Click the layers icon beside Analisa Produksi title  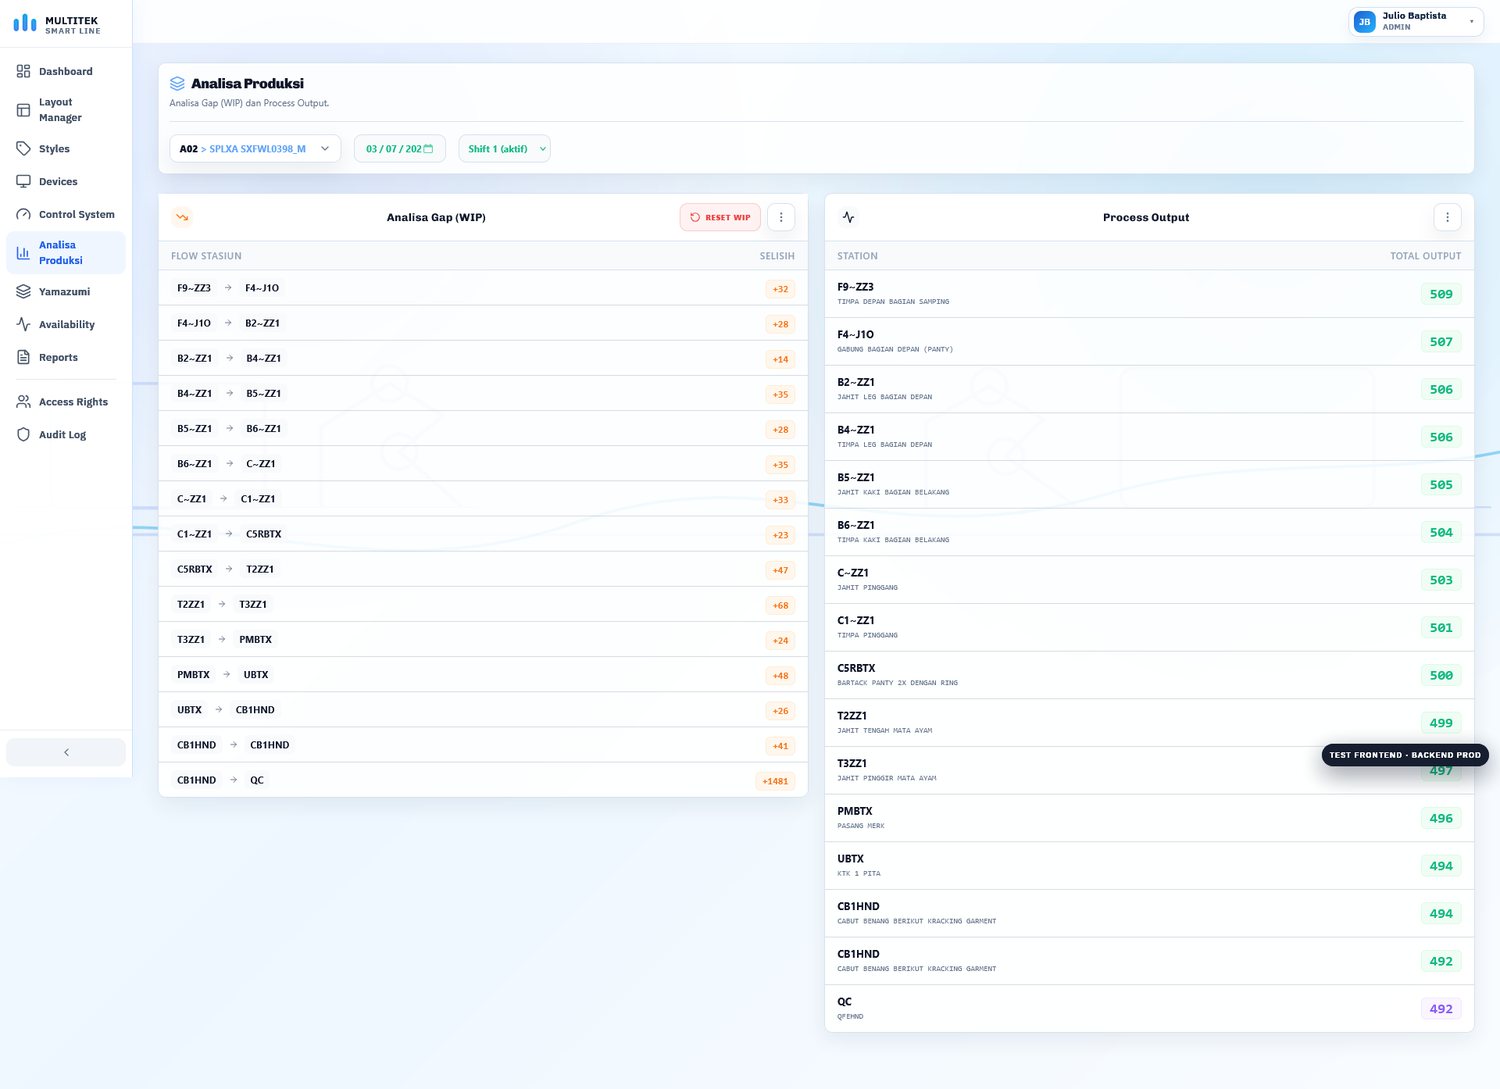(177, 83)
